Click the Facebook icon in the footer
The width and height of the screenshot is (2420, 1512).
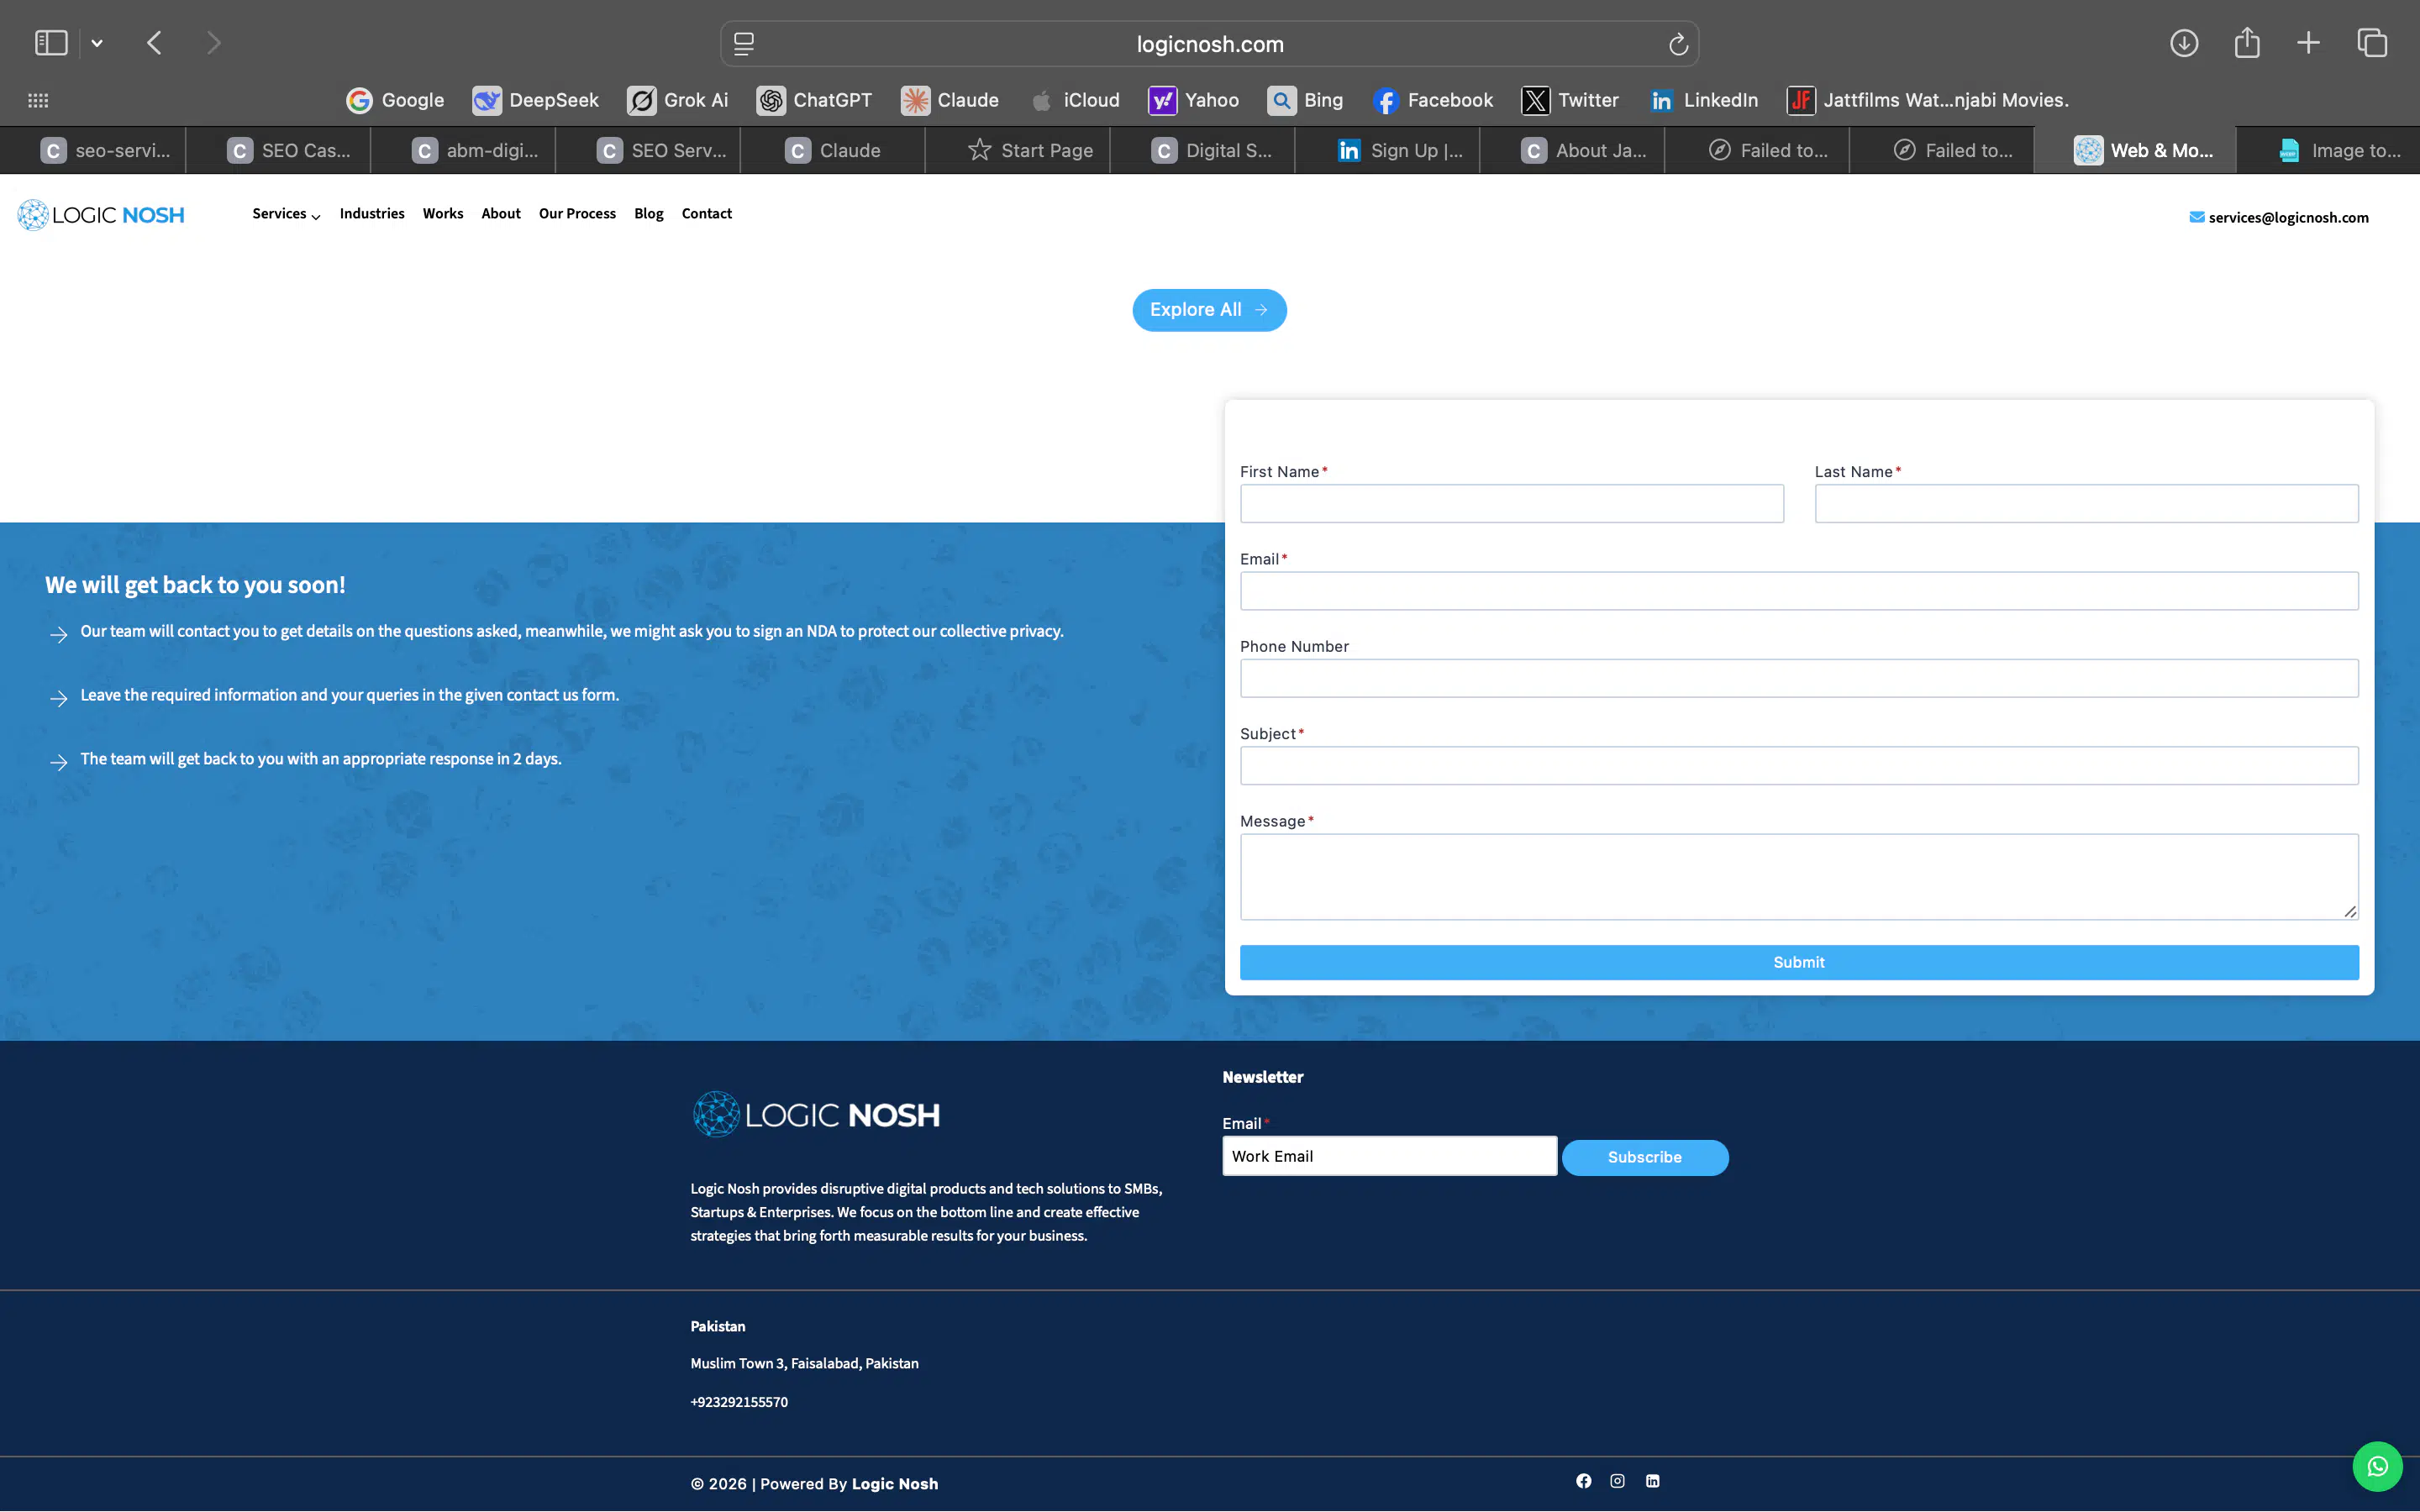[1584, 1481]
